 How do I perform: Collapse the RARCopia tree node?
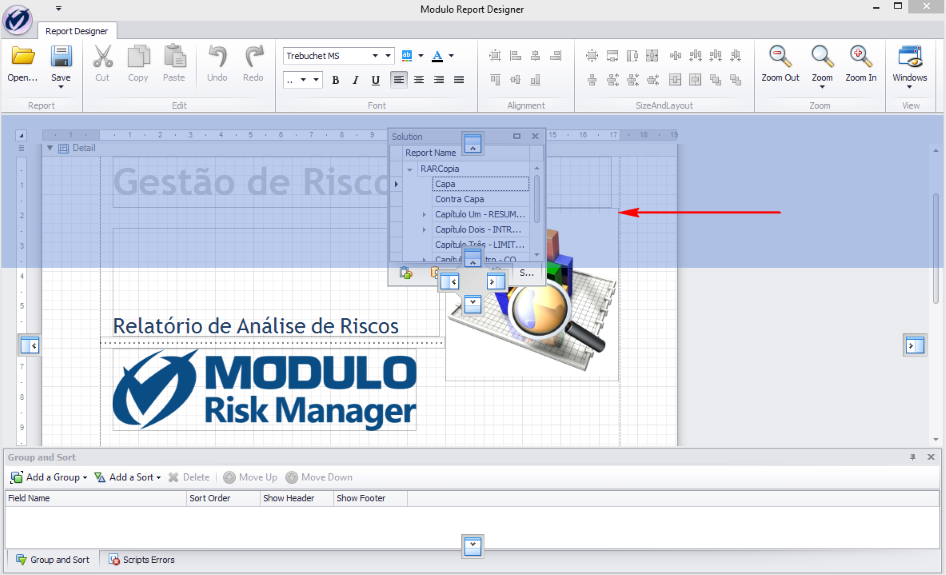coord(410,170)
